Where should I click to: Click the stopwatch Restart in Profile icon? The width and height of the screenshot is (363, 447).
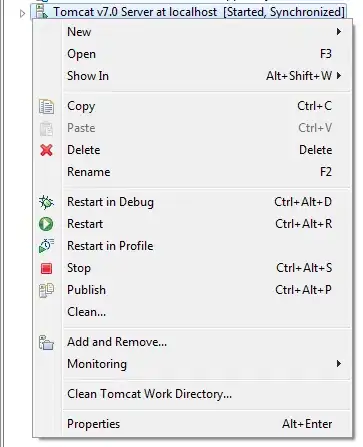point(46,246)
